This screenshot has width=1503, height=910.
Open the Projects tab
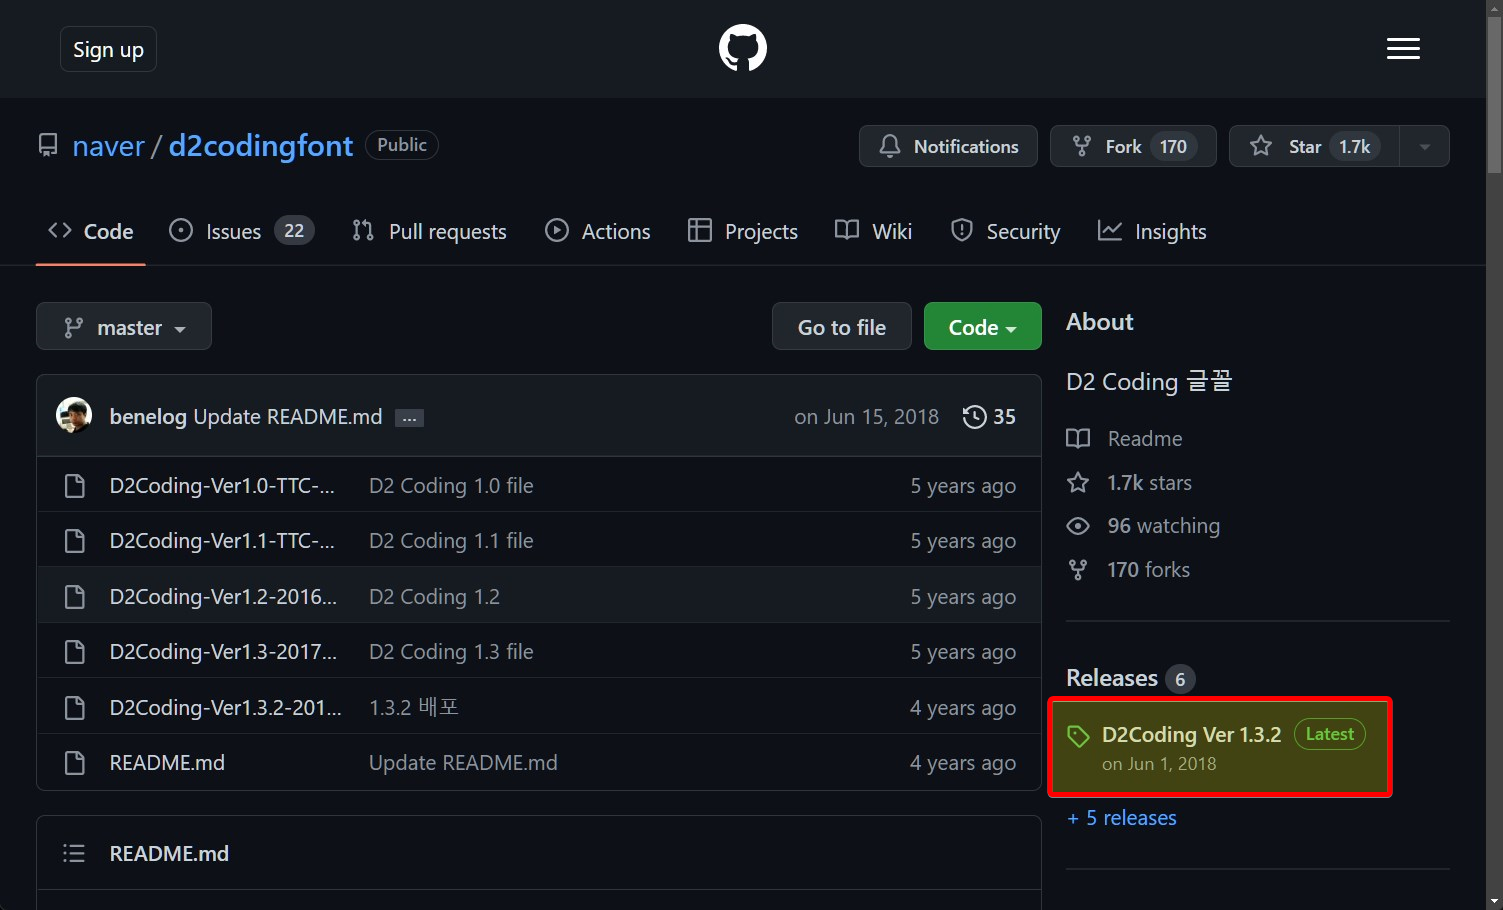[743, 231]
